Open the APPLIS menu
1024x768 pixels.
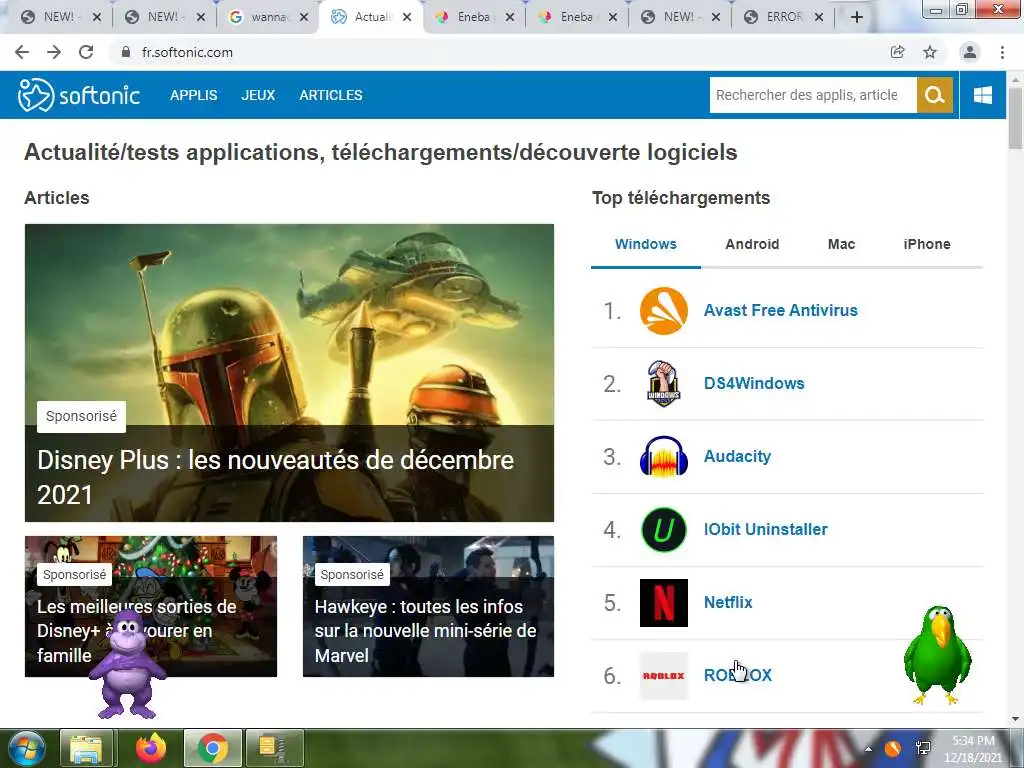pyautogui.click(x=193, y=95)
